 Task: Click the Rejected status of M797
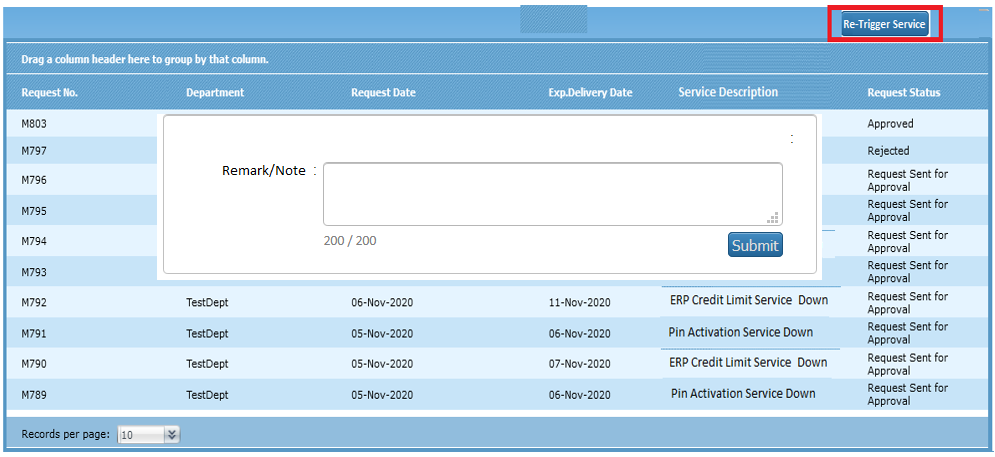click(x=888, y=151)
